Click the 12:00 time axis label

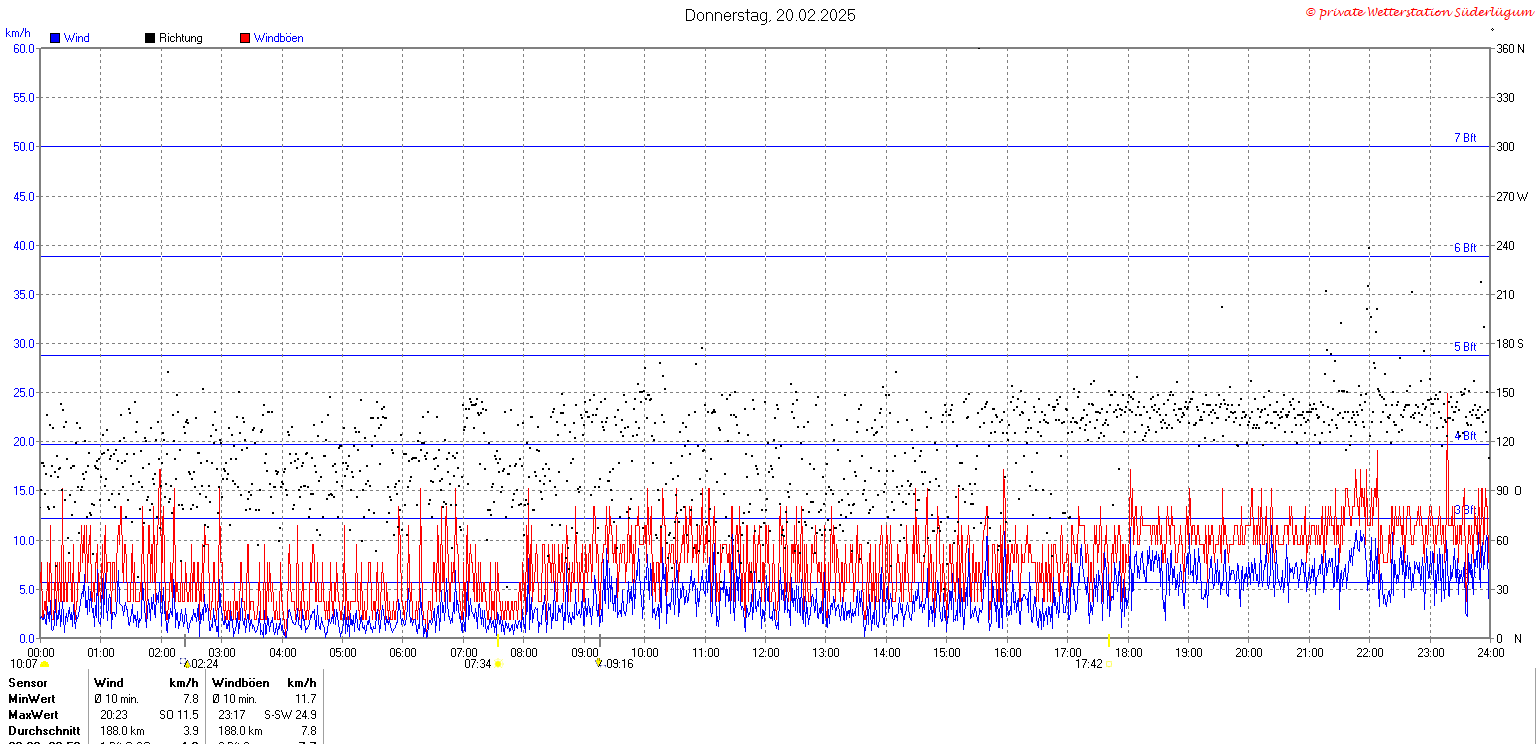(766, 653)
